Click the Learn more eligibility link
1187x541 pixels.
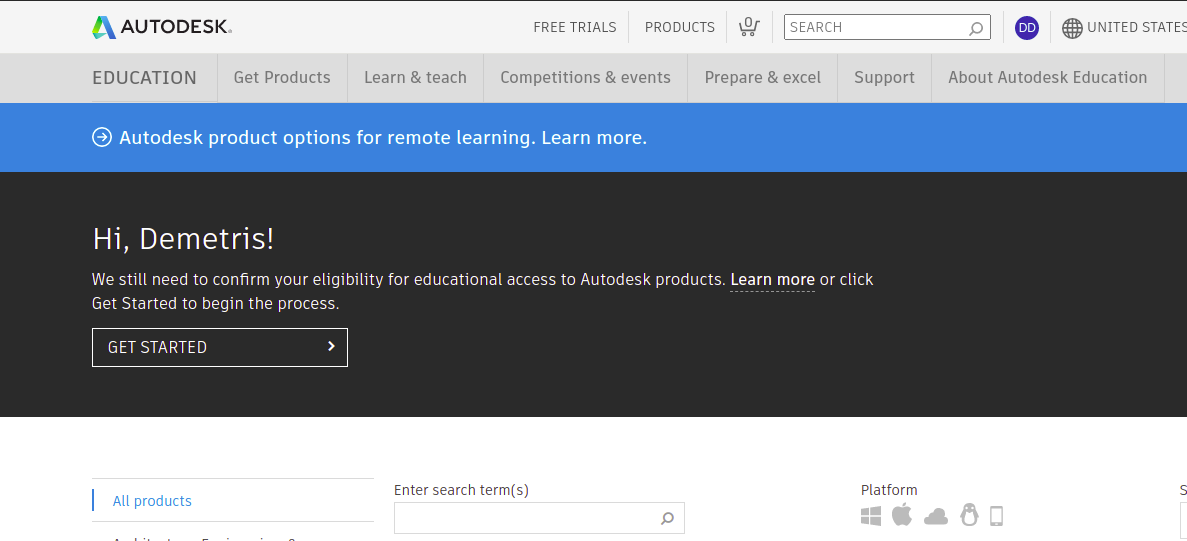(x=772, y=280)
